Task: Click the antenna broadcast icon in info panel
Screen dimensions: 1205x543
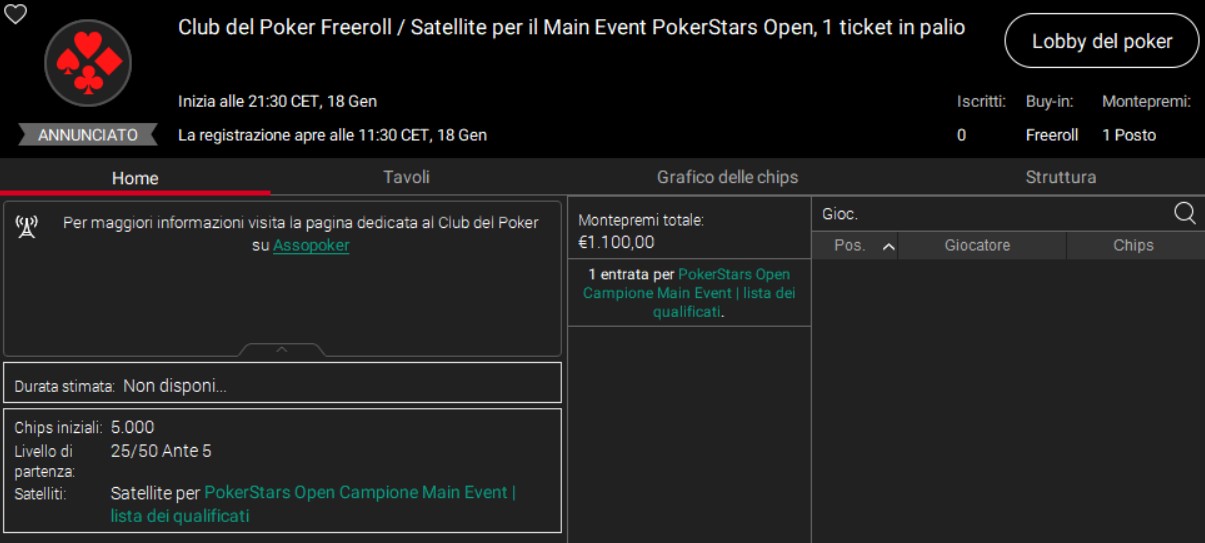Action: pos(26,226)
